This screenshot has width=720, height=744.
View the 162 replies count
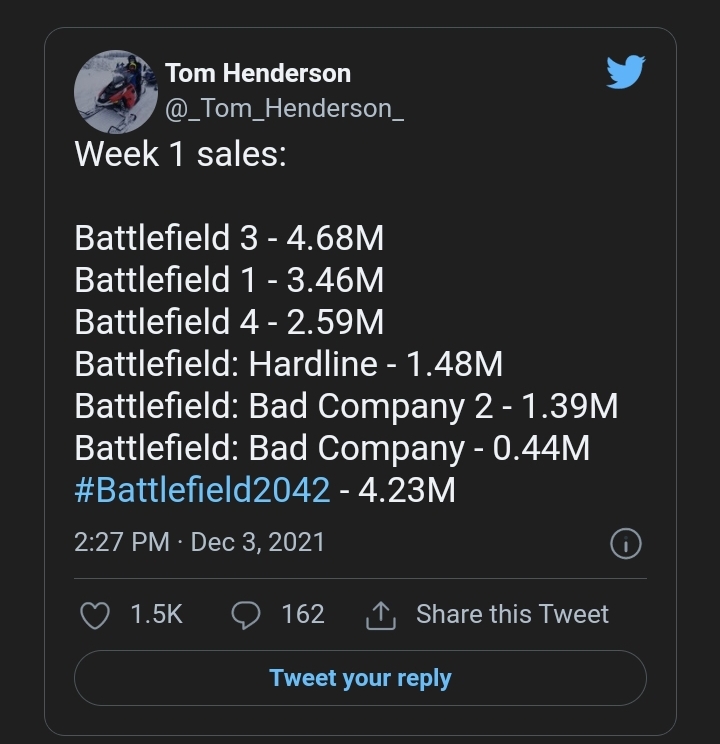pos(303,614)
